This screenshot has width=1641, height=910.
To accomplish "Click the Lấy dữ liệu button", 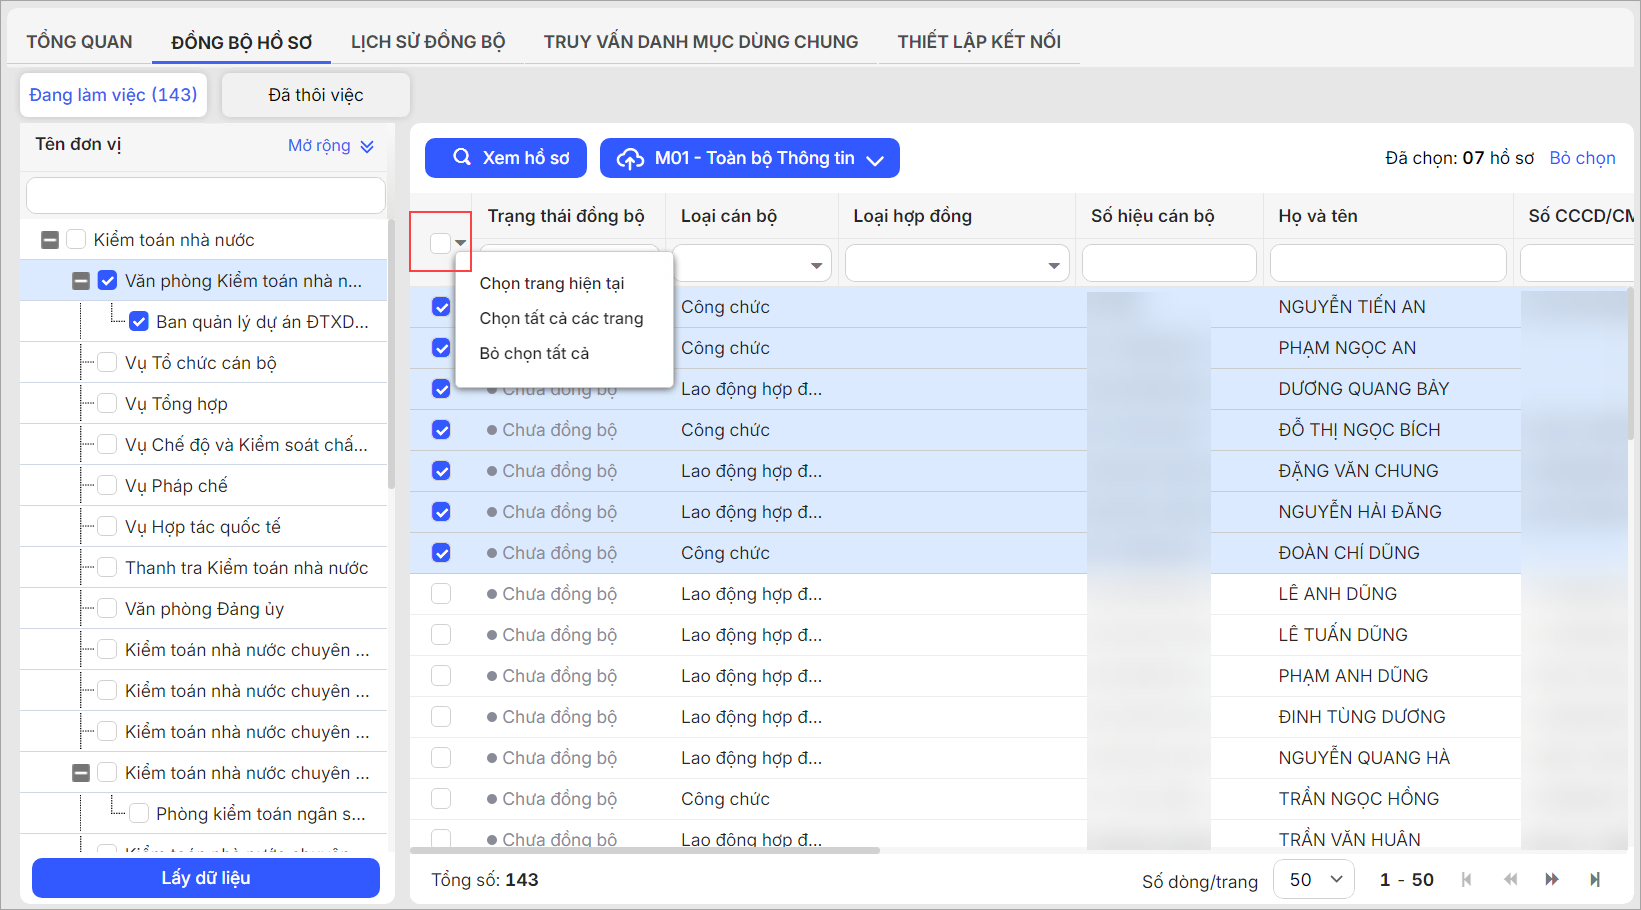I will [206, 878].
